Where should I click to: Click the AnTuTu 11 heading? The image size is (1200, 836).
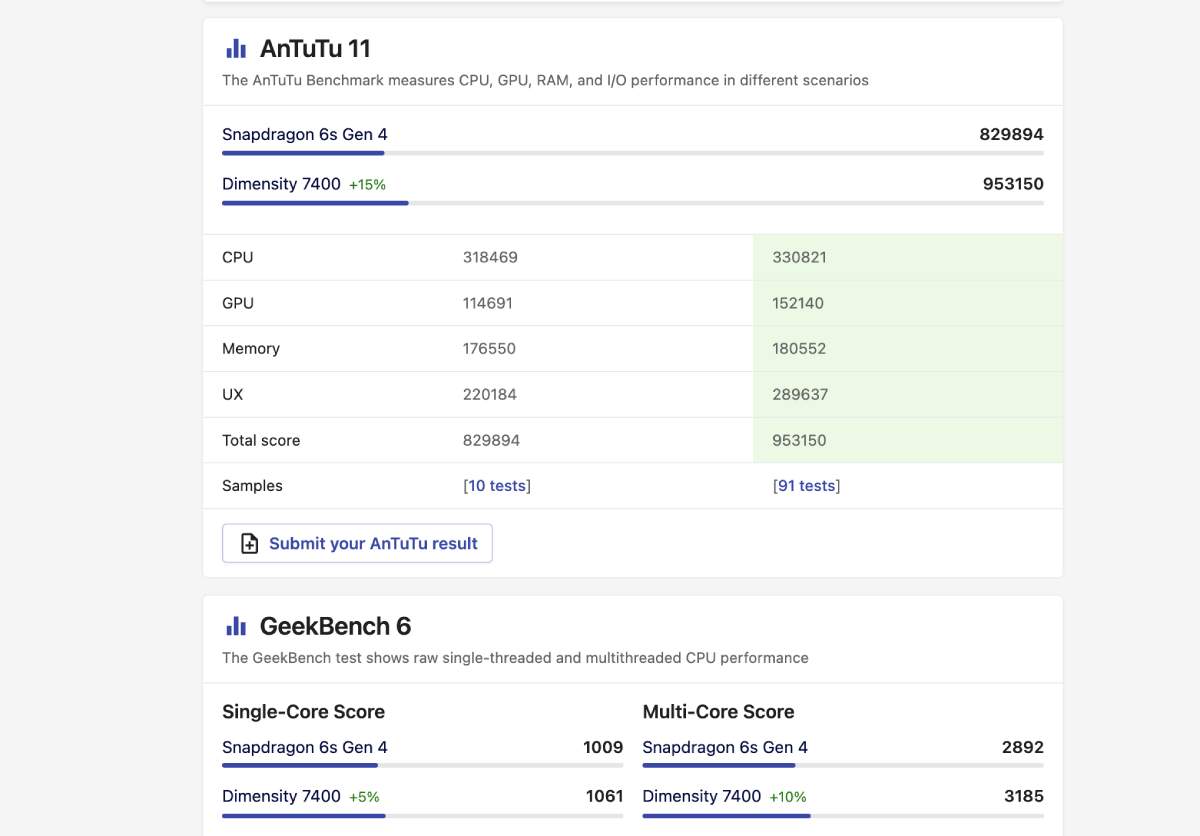315,48
